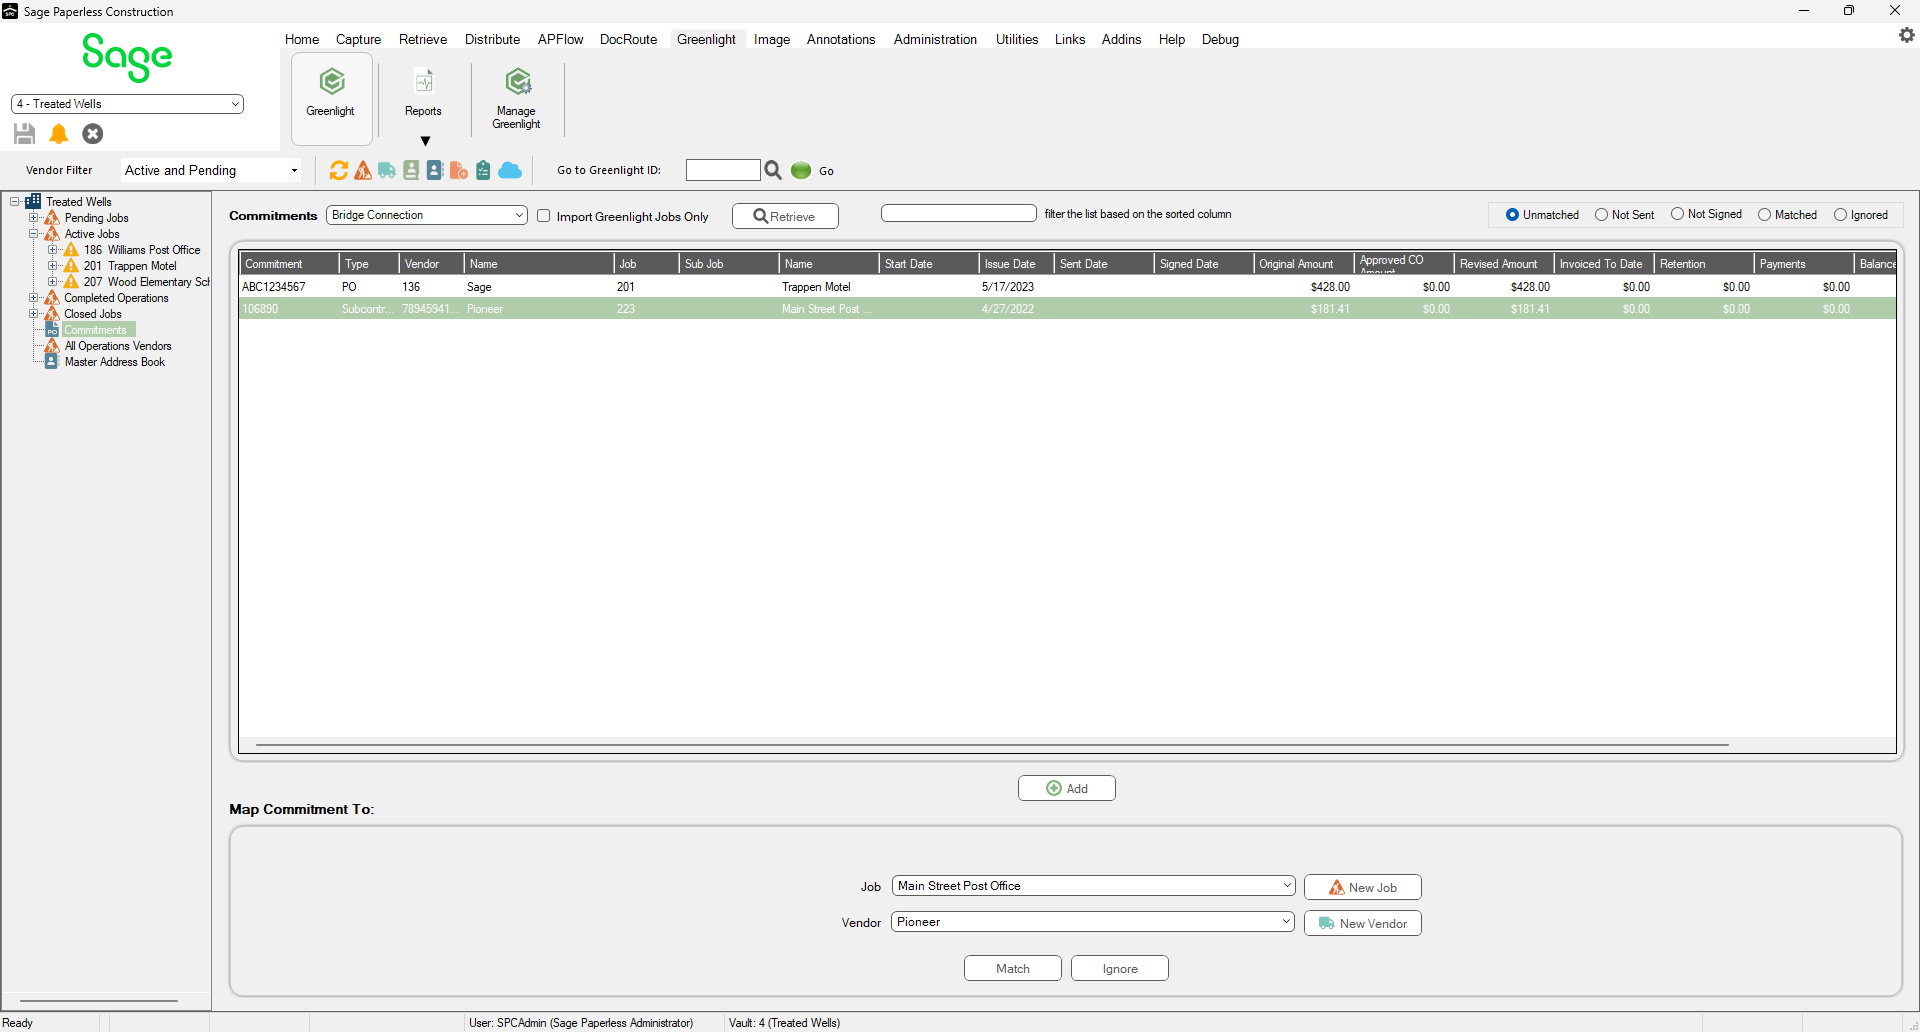Open the Home menu

click(x=302, y=39)
